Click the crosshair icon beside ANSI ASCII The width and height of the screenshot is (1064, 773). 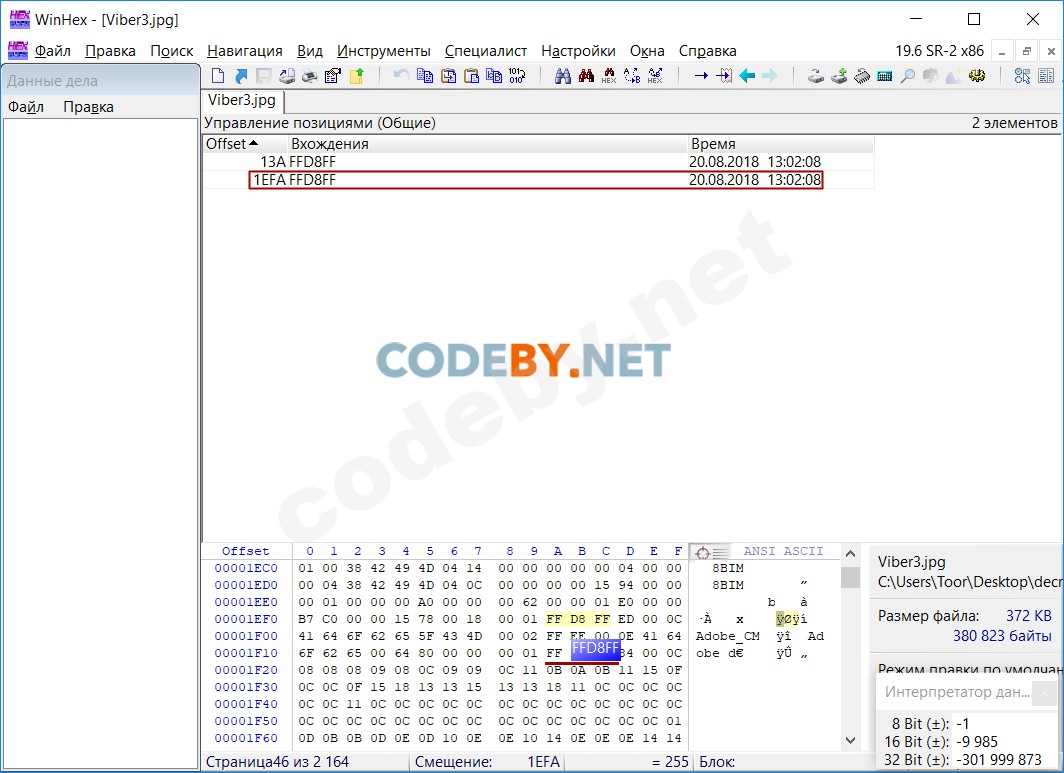(703, 552)
